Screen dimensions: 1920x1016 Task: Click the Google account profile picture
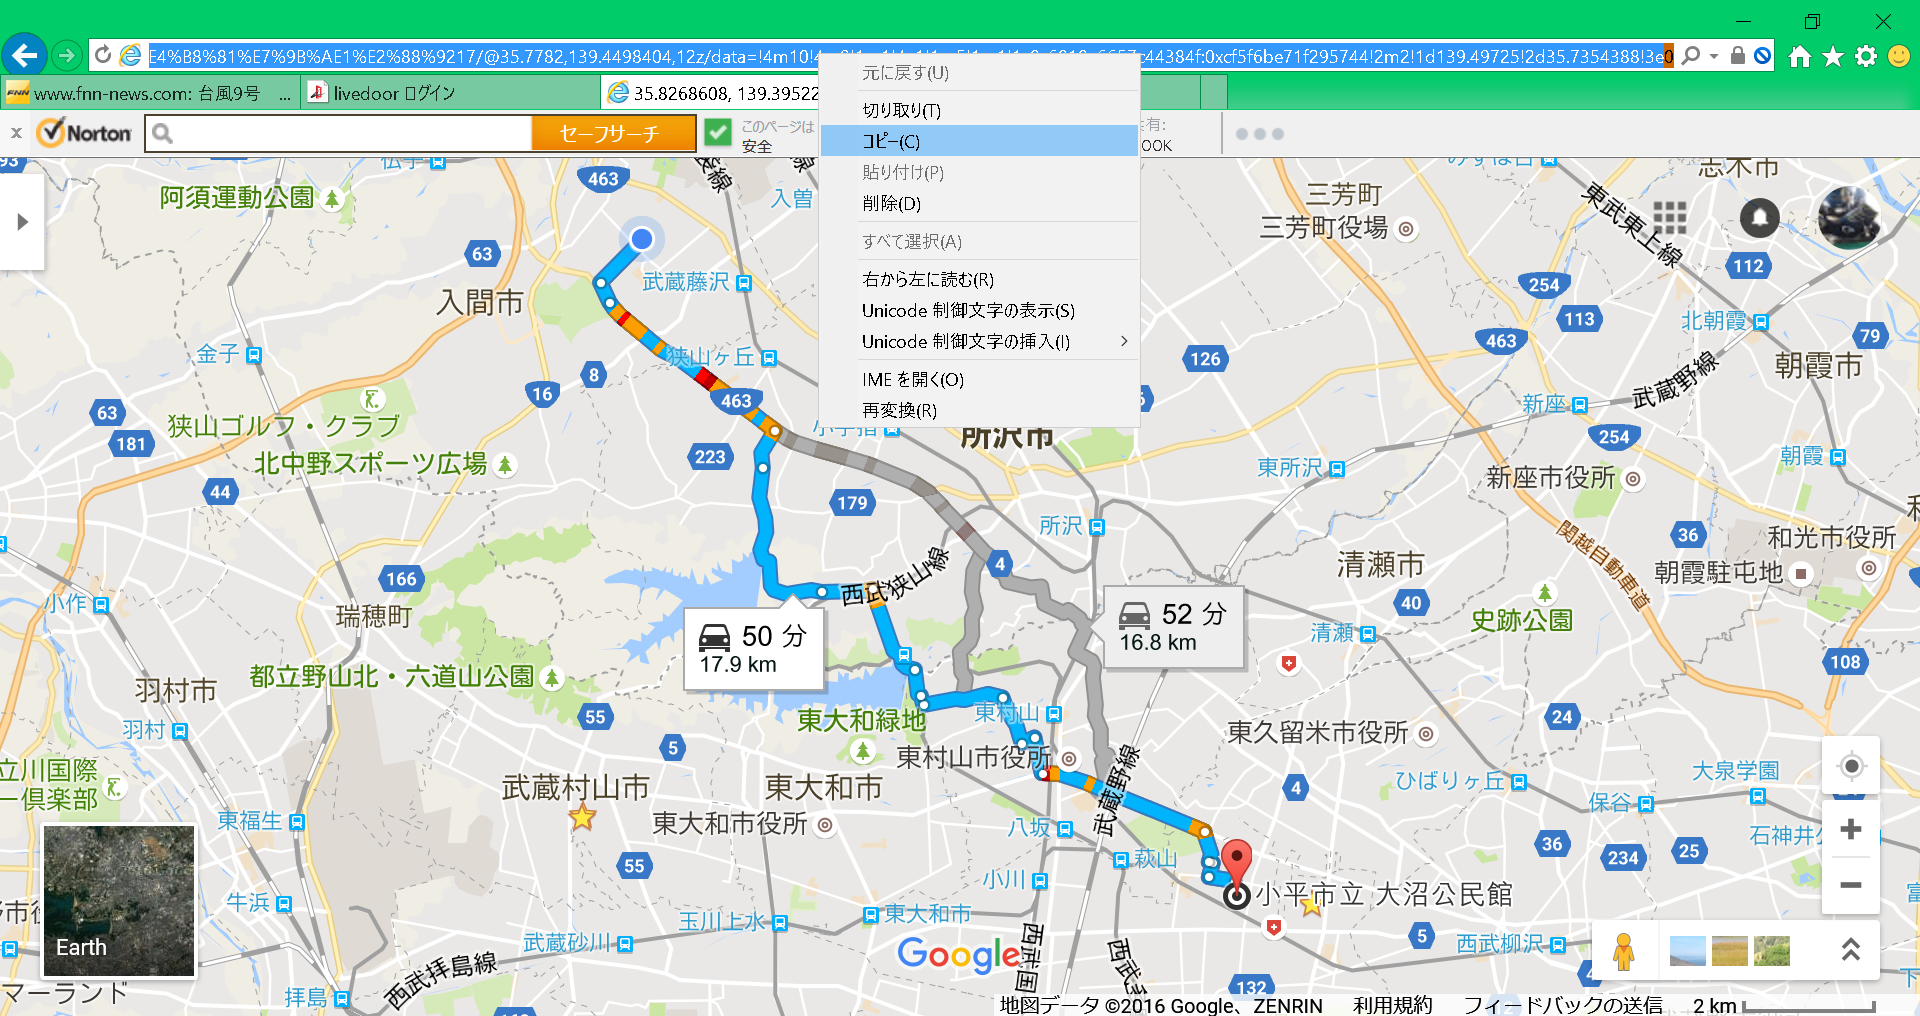[x=1849, y=217]
